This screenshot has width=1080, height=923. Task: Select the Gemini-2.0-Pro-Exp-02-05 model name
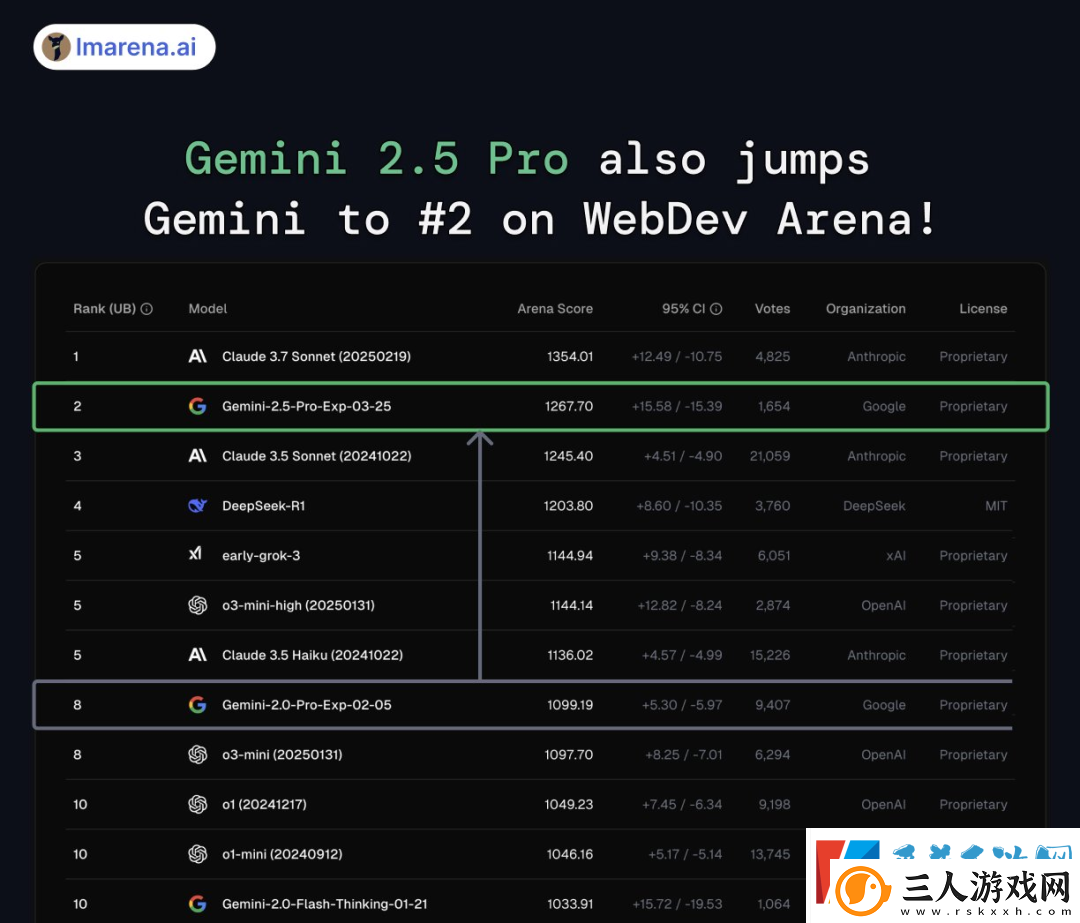coord(307,705)
